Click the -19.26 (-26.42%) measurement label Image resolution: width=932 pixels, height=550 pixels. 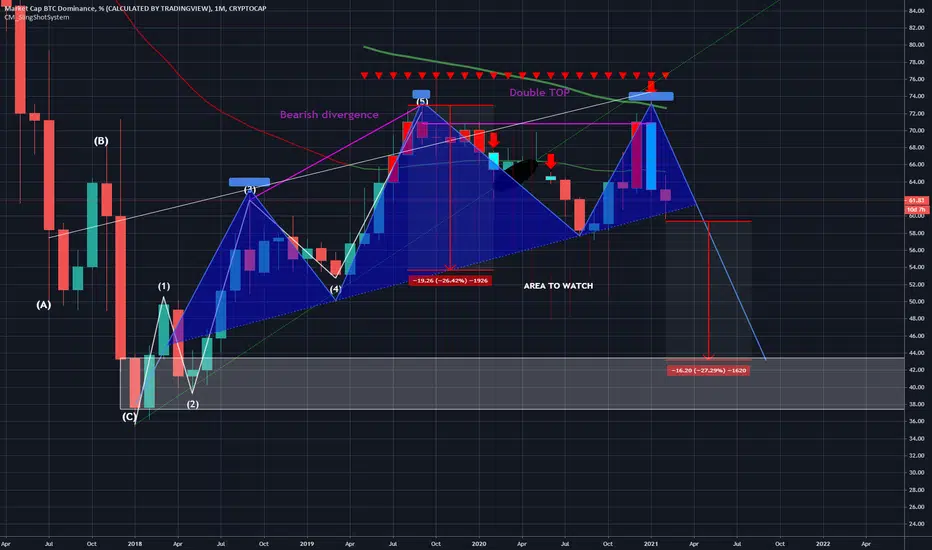click(450, 280)
